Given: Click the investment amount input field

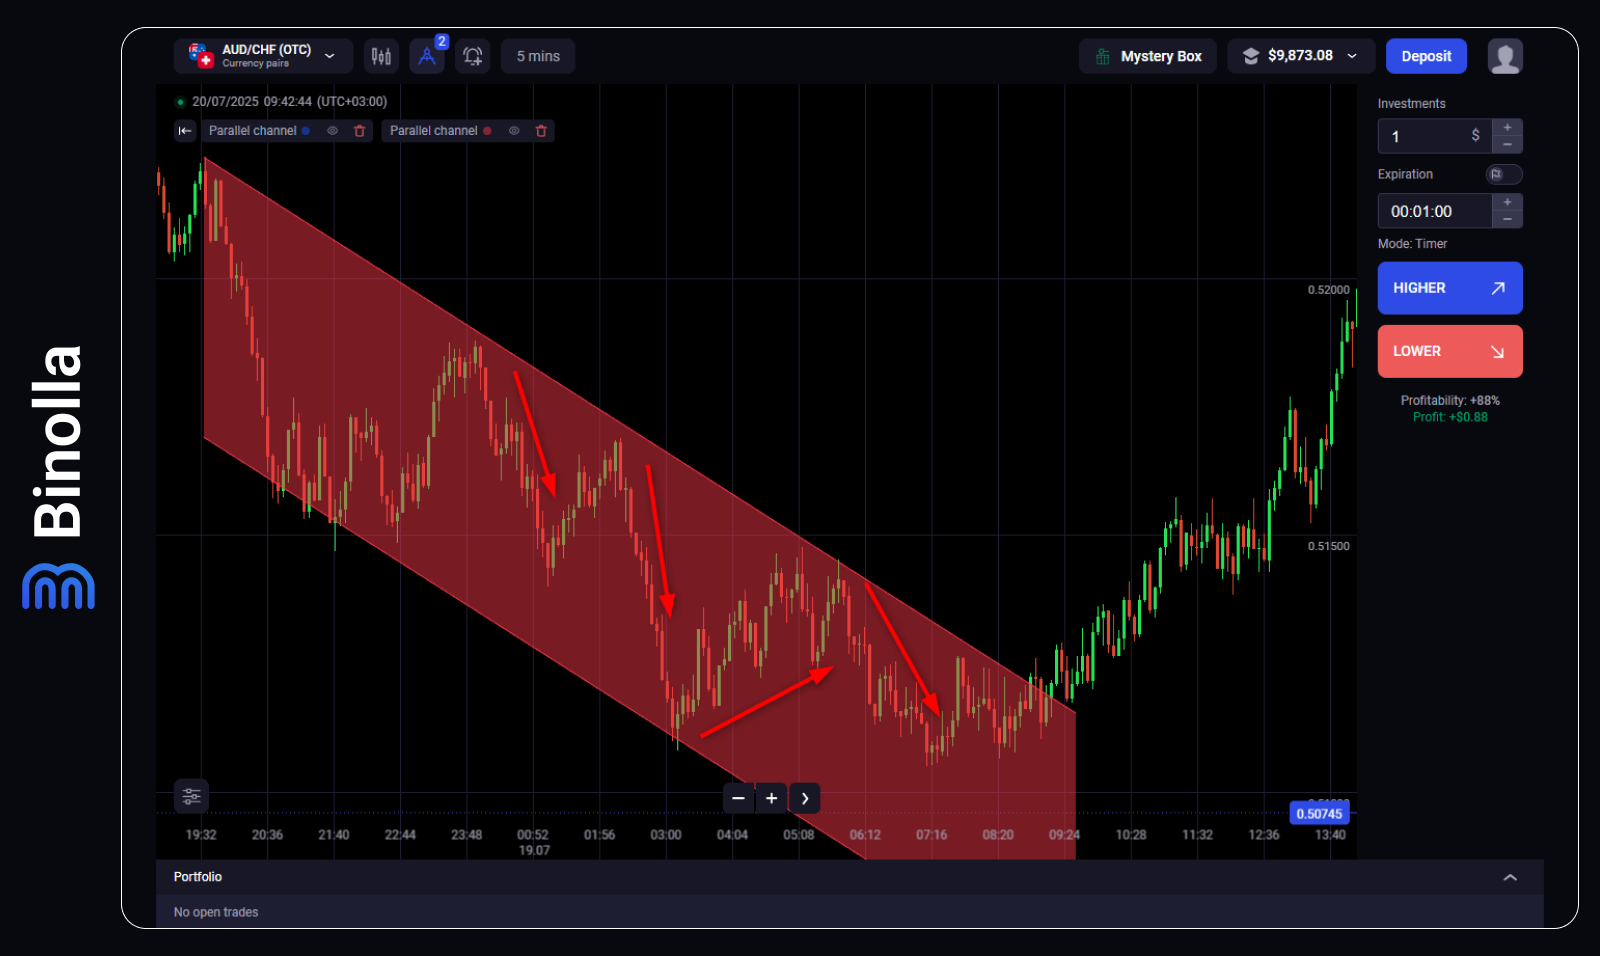Looking at the screenshot, I should (x=1430, y=136).
